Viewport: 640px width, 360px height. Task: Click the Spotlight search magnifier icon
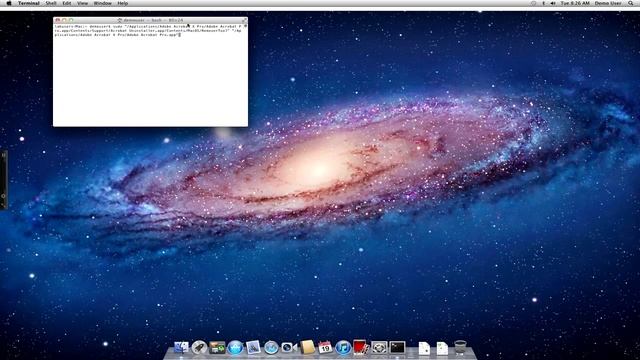tap(631, 3)
